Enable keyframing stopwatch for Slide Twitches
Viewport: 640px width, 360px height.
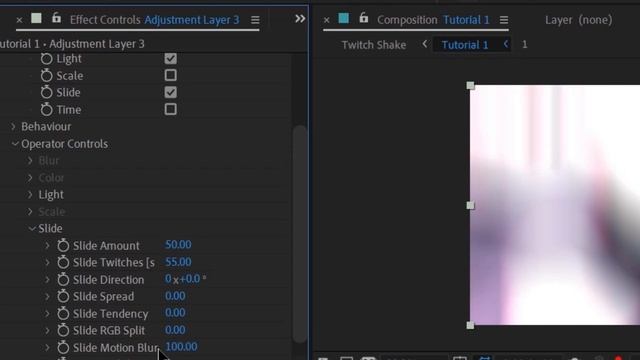pos(63,262)
